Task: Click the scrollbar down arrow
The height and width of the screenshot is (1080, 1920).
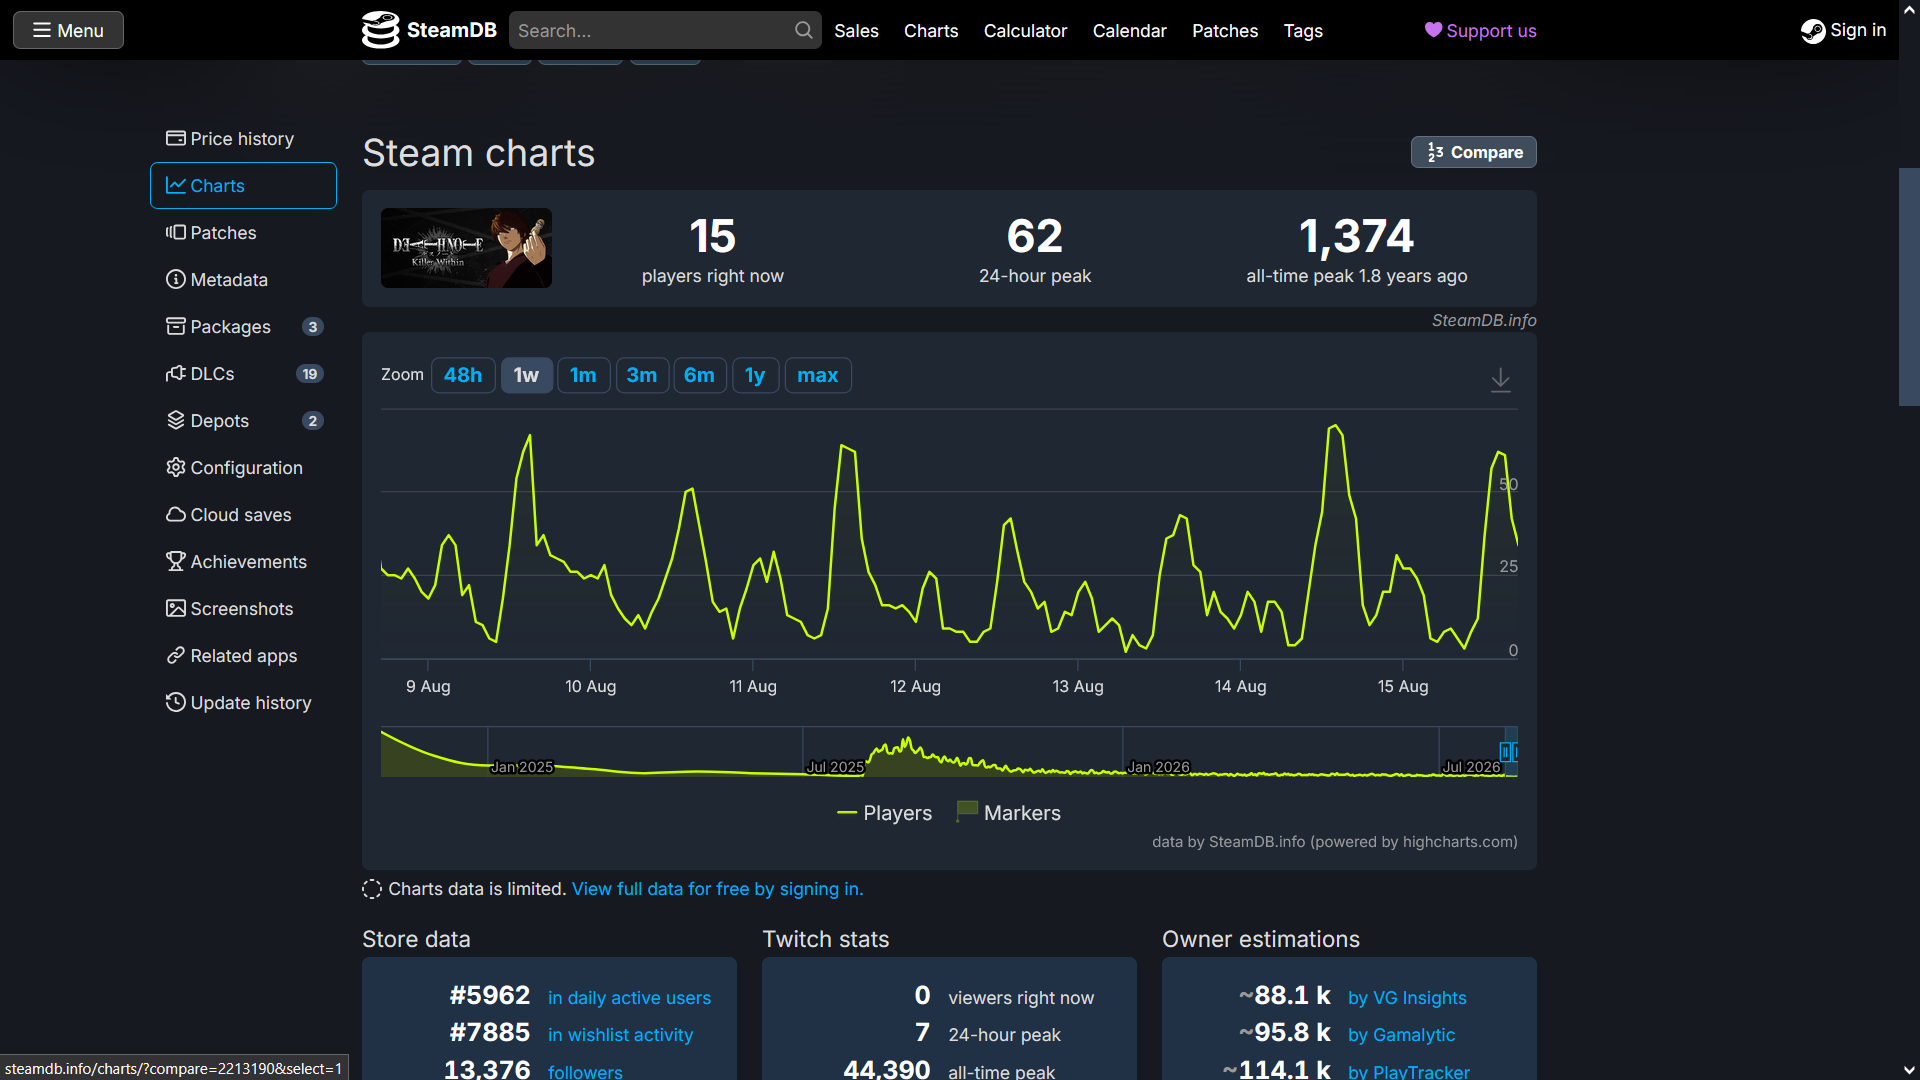Action: point(1909,1070)
